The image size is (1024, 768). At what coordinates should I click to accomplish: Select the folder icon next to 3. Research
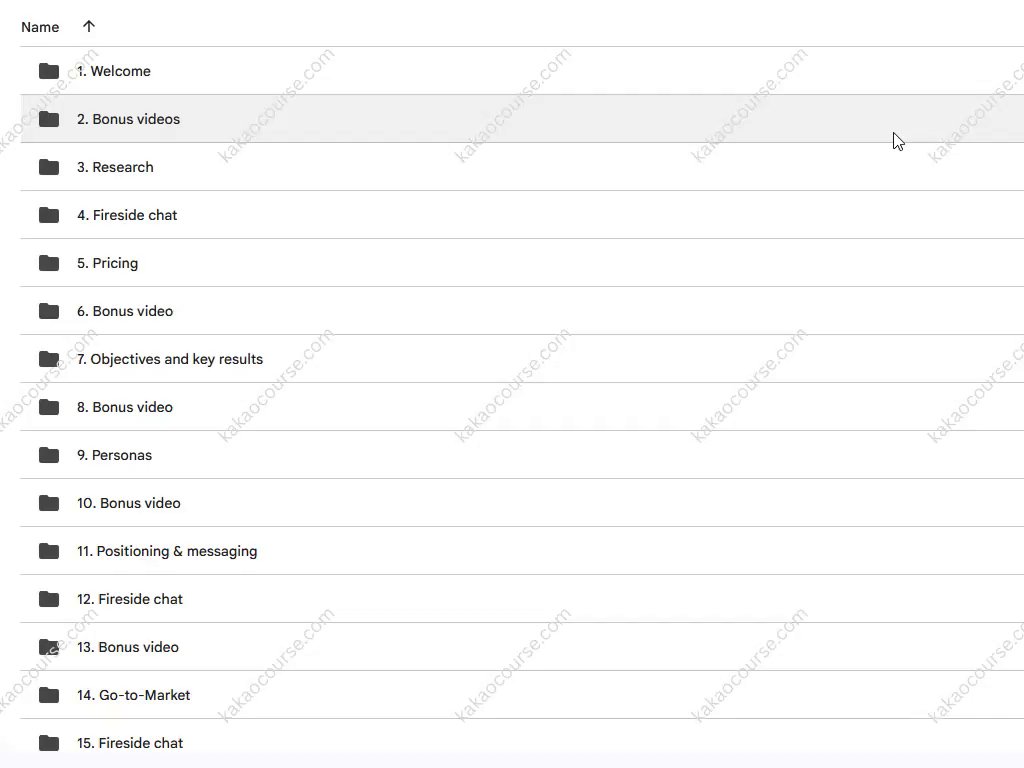[49, 167]
